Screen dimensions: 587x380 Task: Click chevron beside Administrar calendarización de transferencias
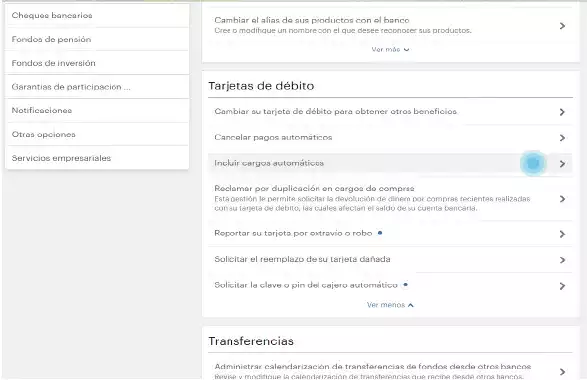coord(562,372)
